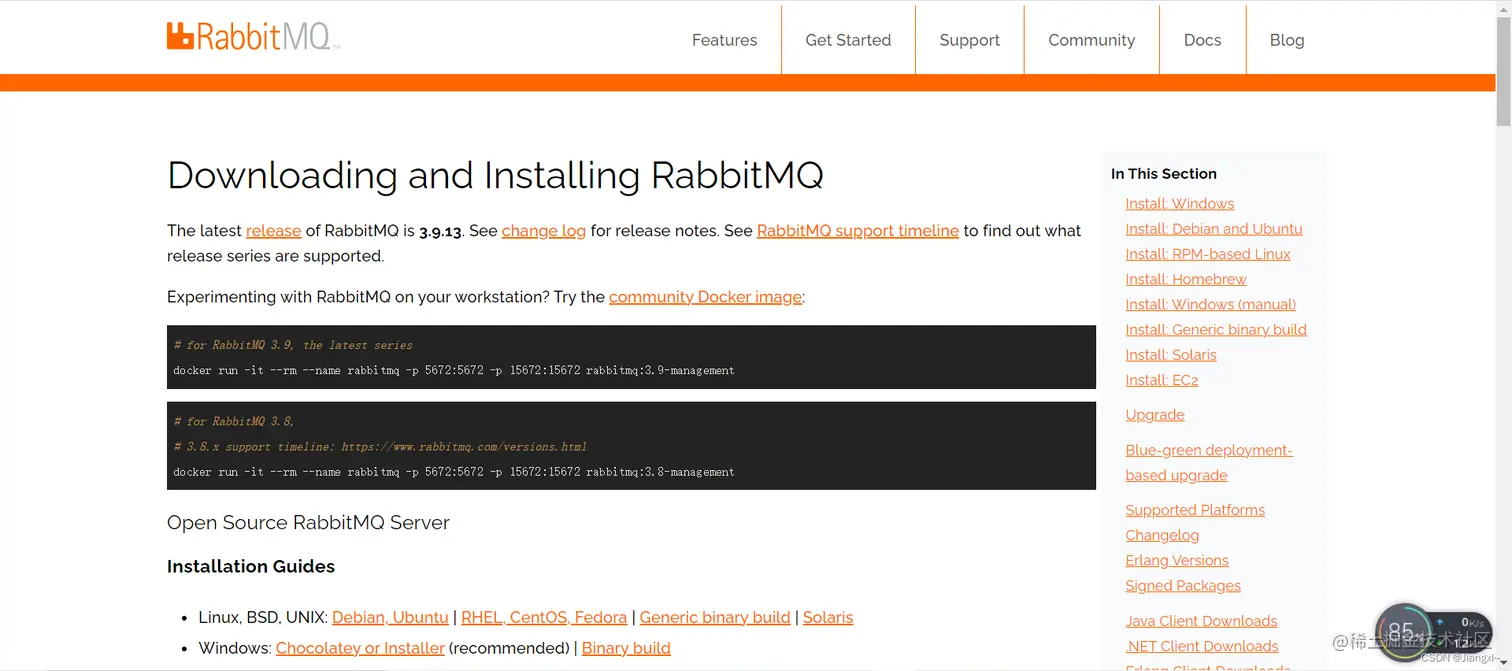Open the Get Started menu item
1512x671 pixels.
pyautogui.click(x=848, y=40)
